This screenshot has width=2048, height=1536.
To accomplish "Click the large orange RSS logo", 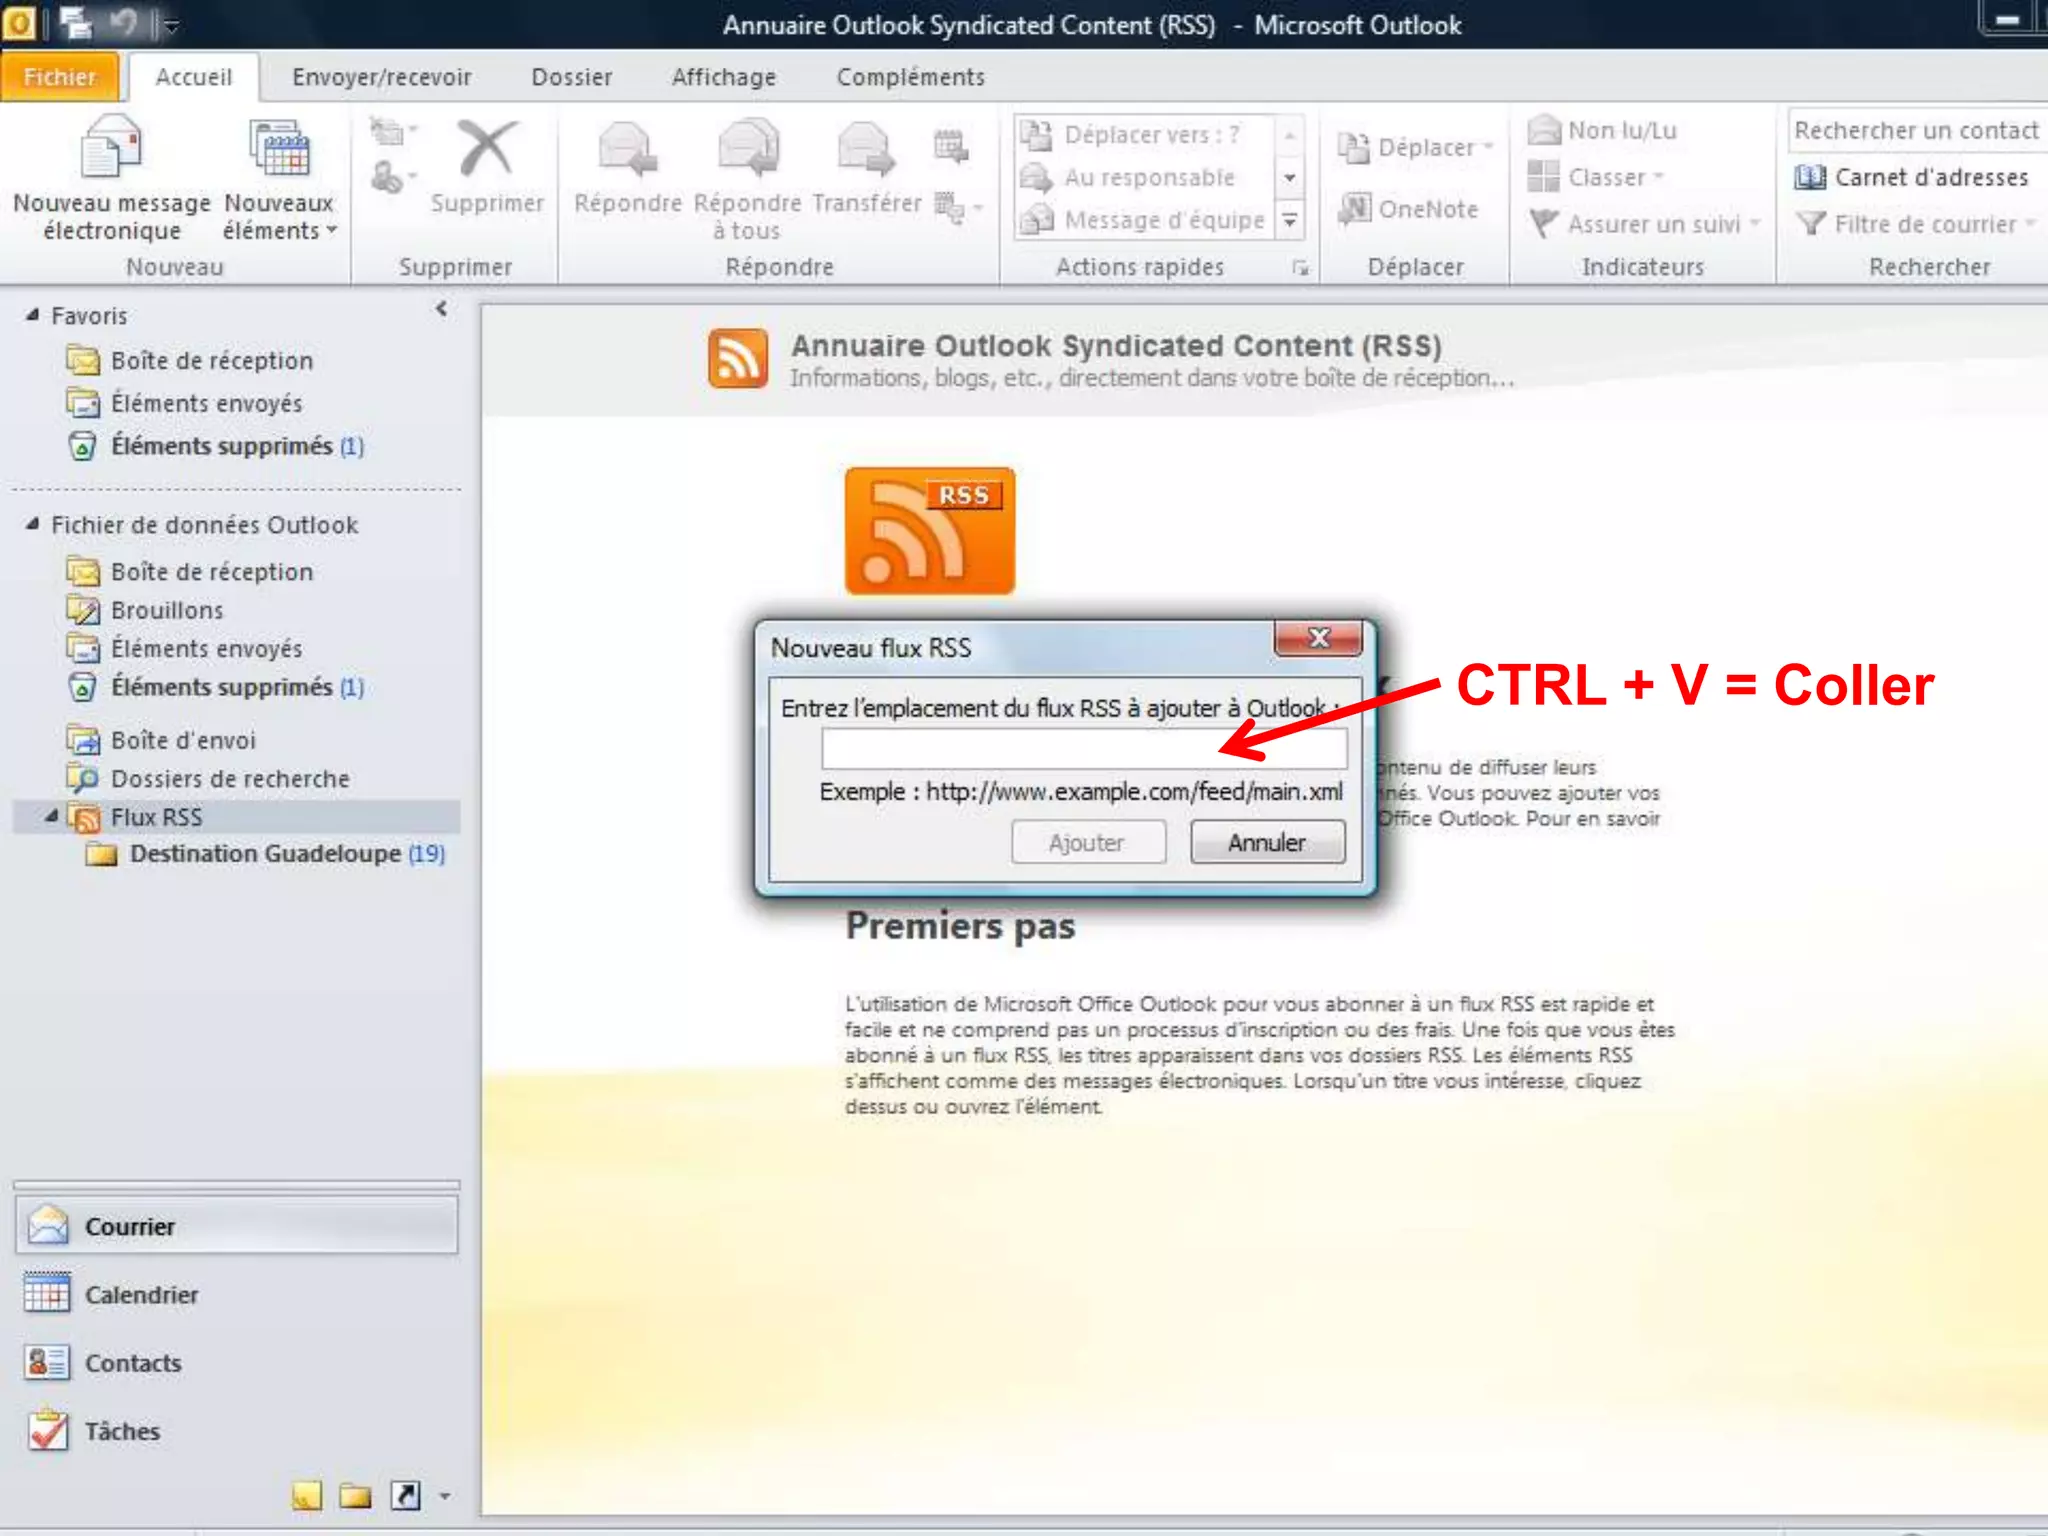I will coord(930,531).
